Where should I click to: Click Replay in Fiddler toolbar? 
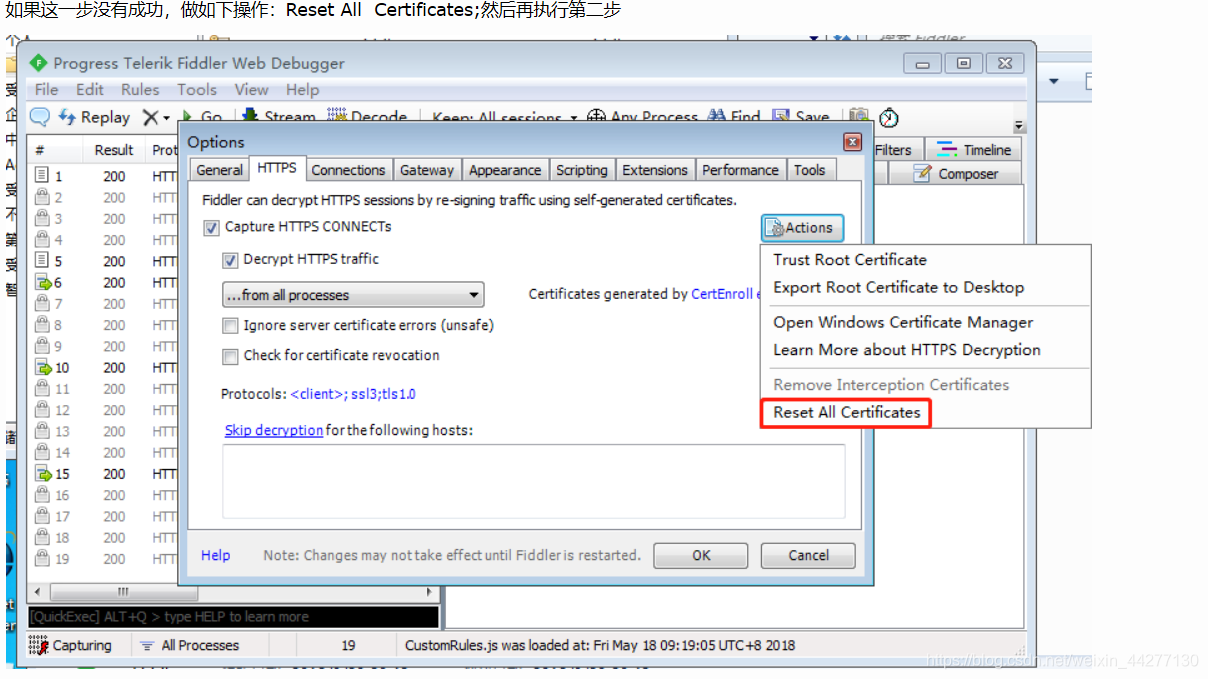95,117
